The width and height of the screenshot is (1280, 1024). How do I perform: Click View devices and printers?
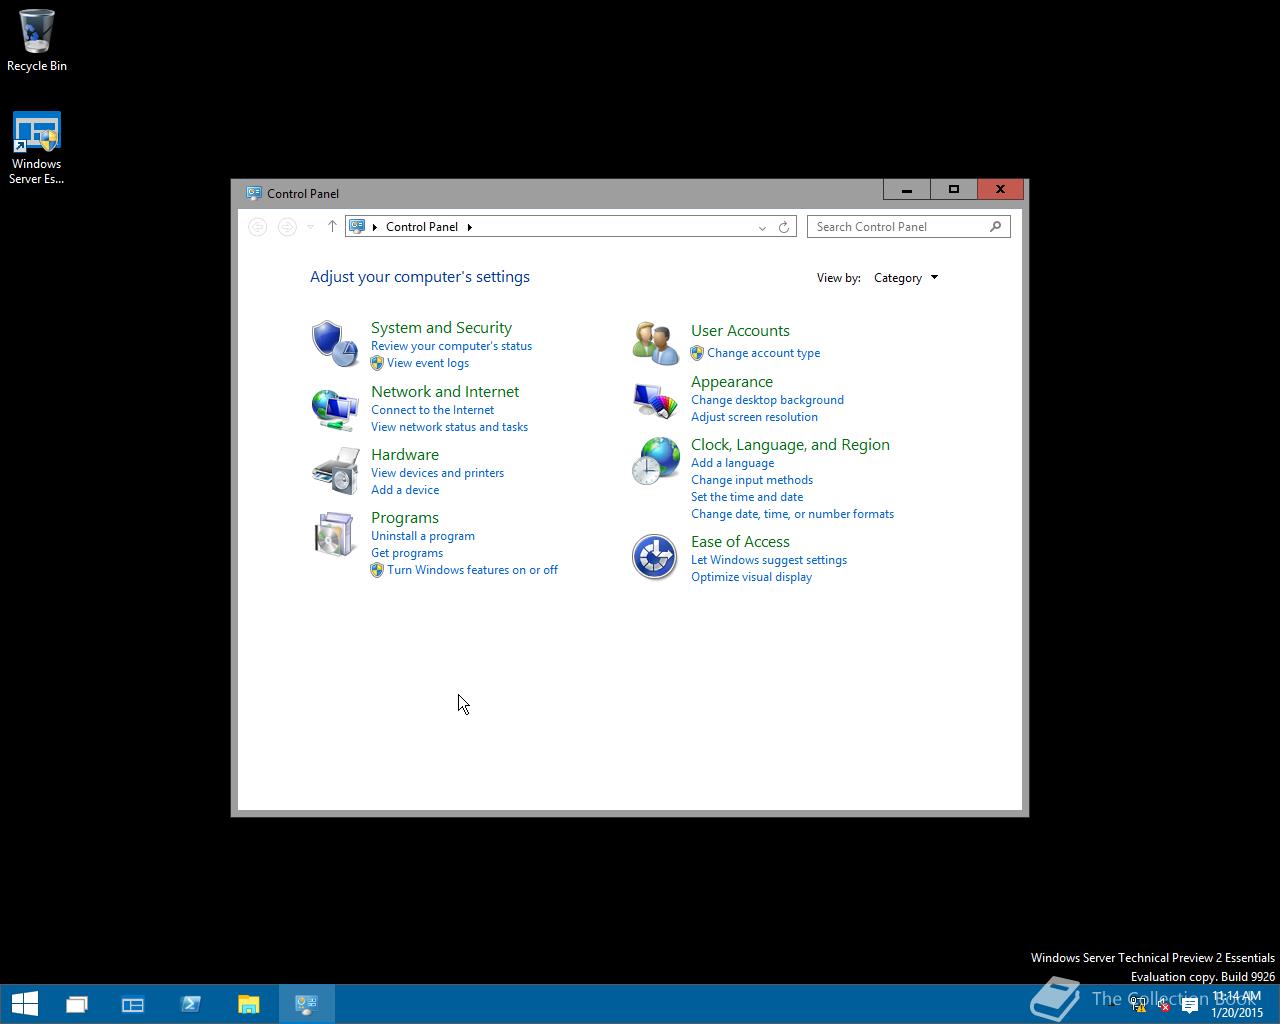pos(437,473)
